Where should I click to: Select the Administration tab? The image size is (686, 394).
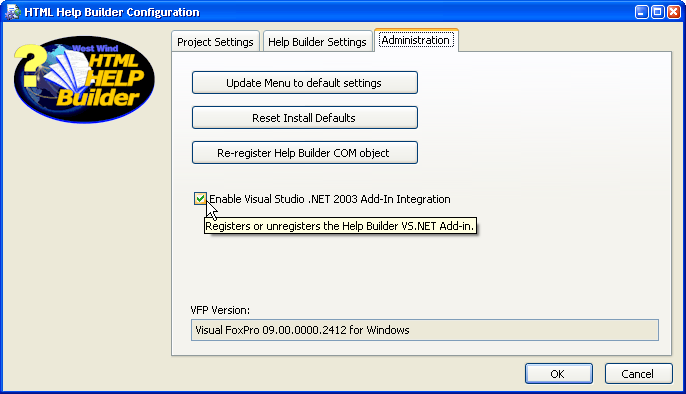[x=416, y=40]
